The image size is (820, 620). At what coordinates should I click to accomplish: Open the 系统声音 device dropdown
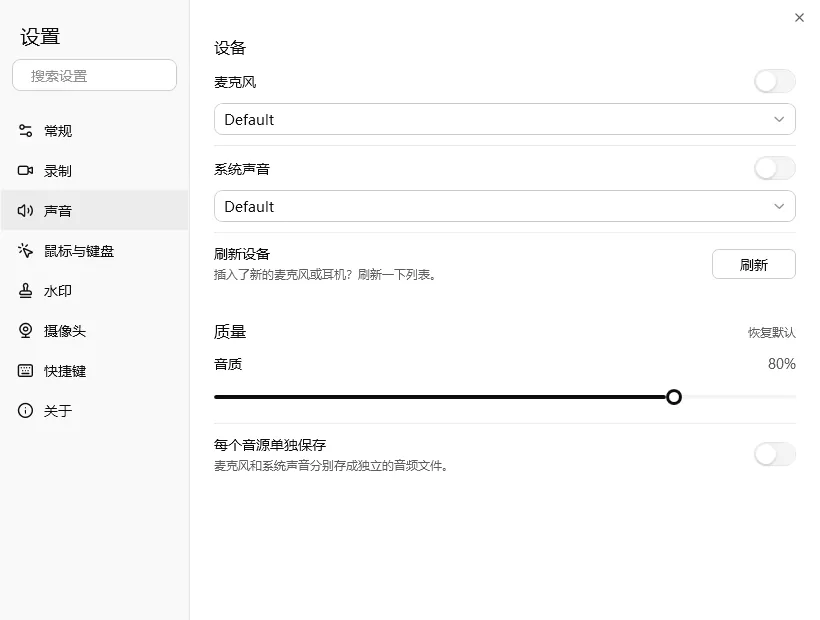pos(505,206)
